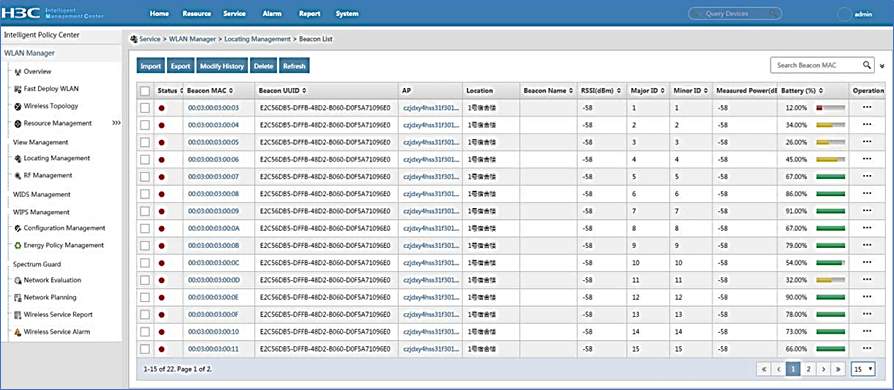
Task: Open Modify History
Action: [x=222, y=66]
